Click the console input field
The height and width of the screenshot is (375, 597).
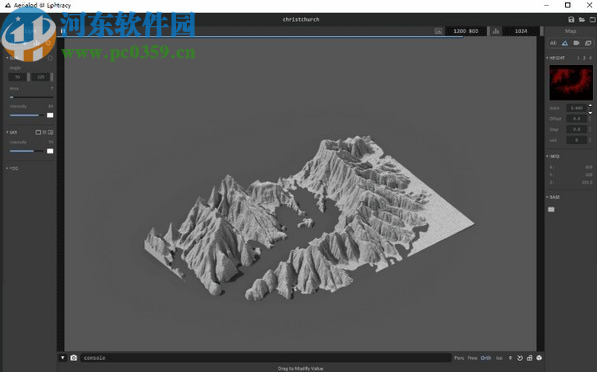(x=265, y=358)
